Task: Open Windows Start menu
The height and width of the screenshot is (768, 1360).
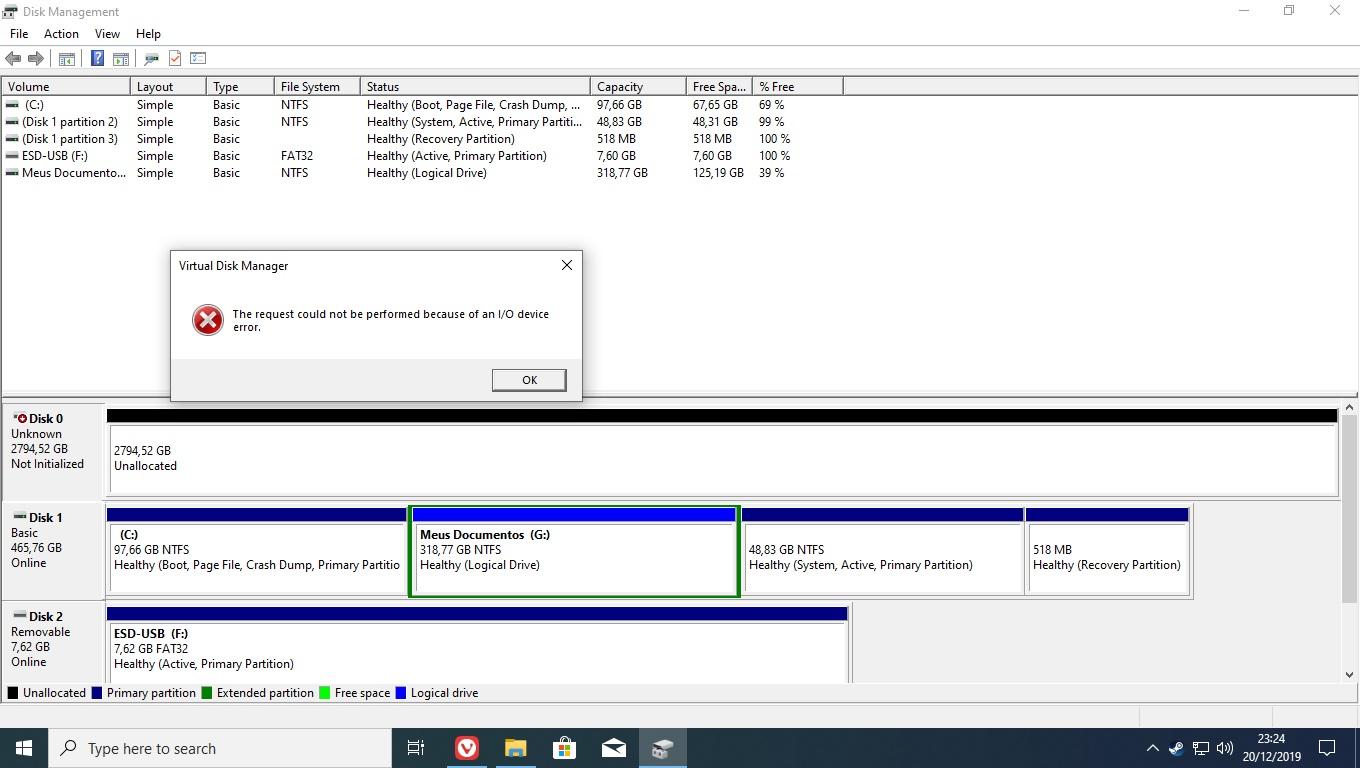Action: pyautogui.click(x=24, y=748)
